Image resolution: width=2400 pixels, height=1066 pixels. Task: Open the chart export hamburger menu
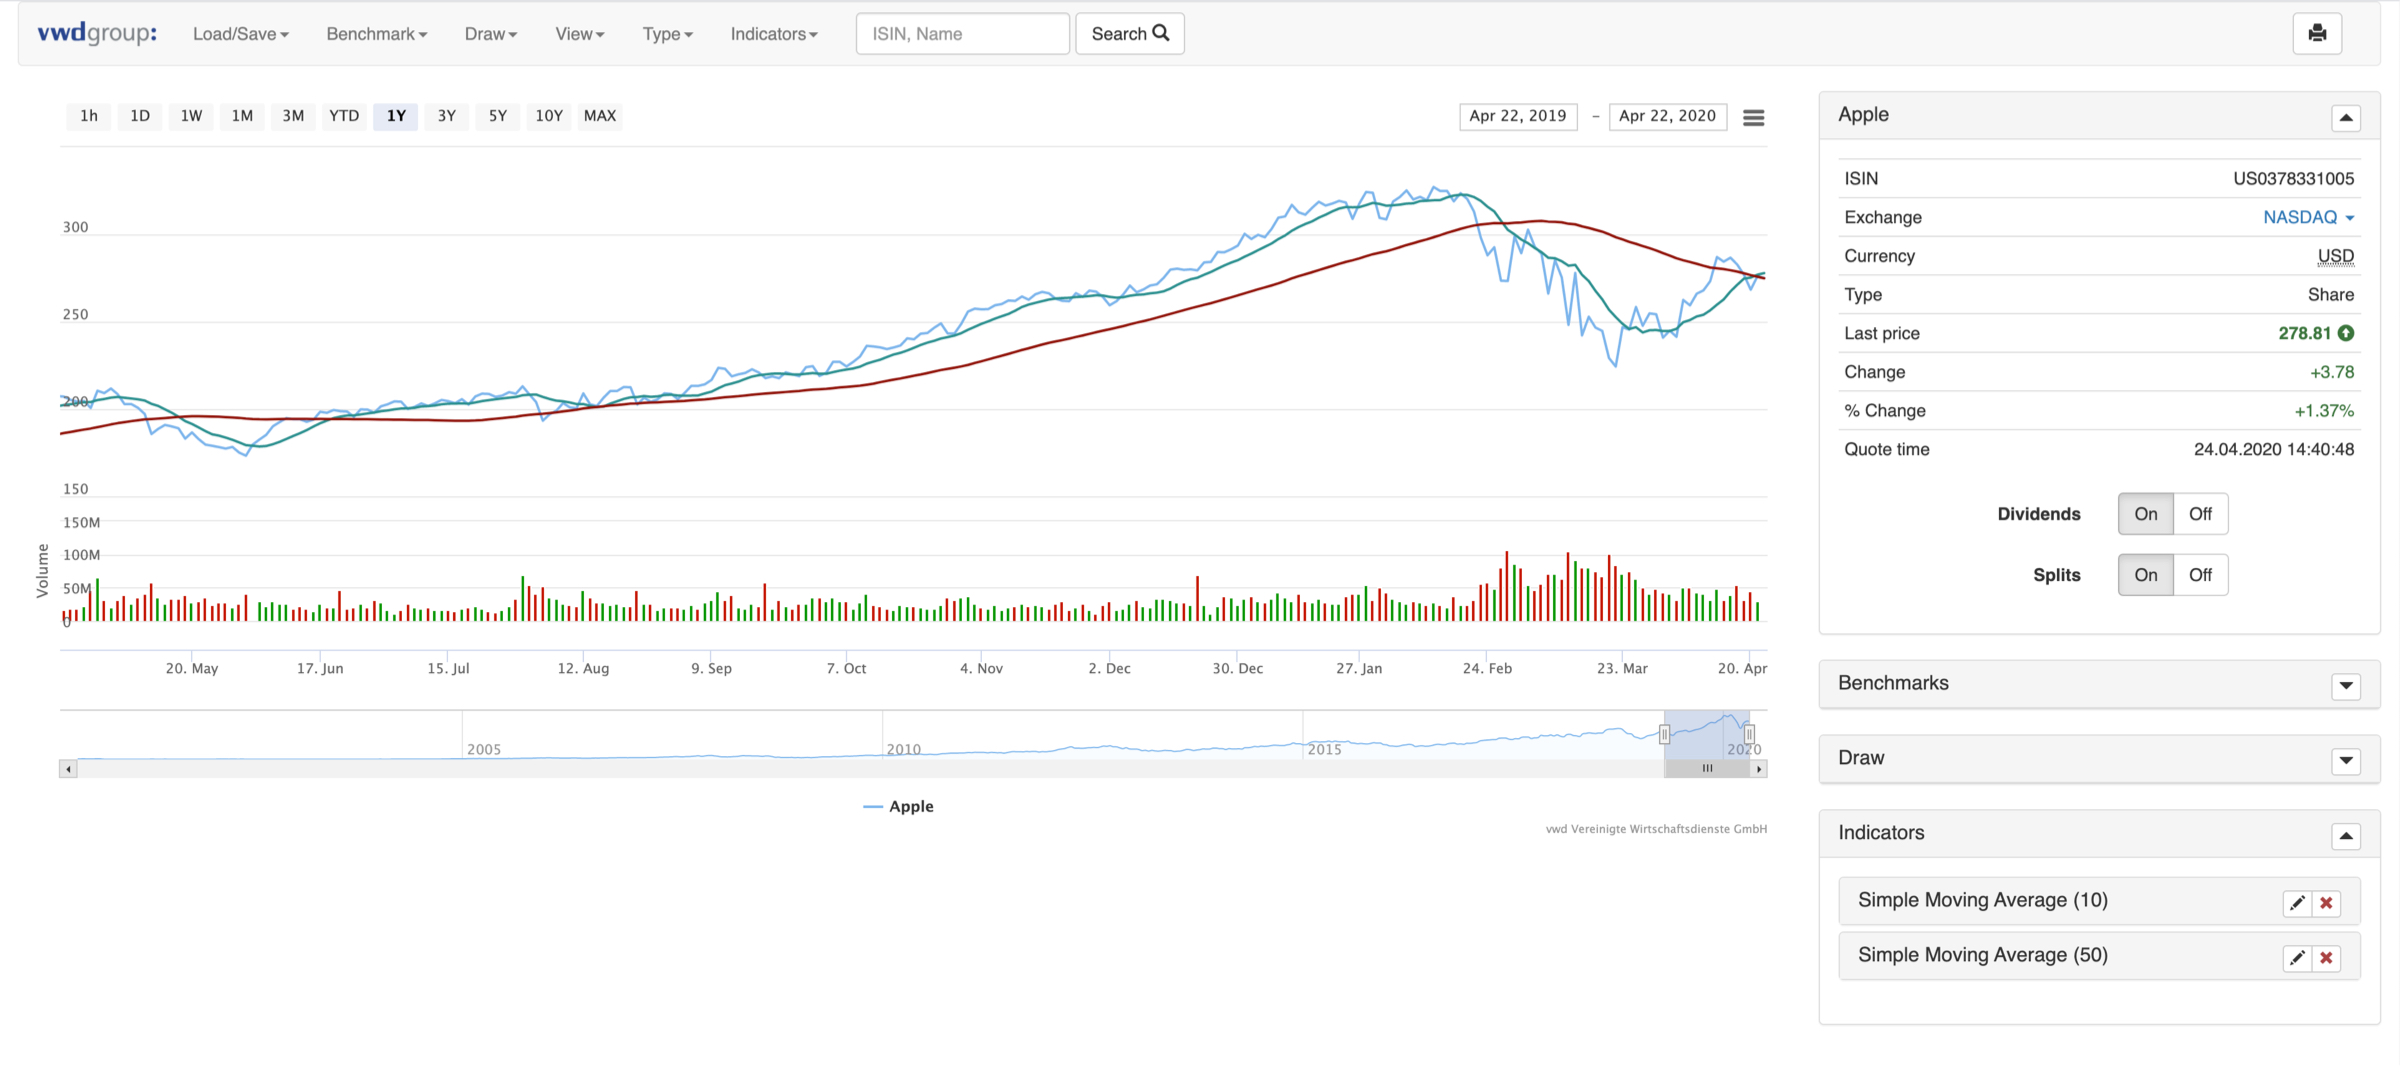point(1753,117)
